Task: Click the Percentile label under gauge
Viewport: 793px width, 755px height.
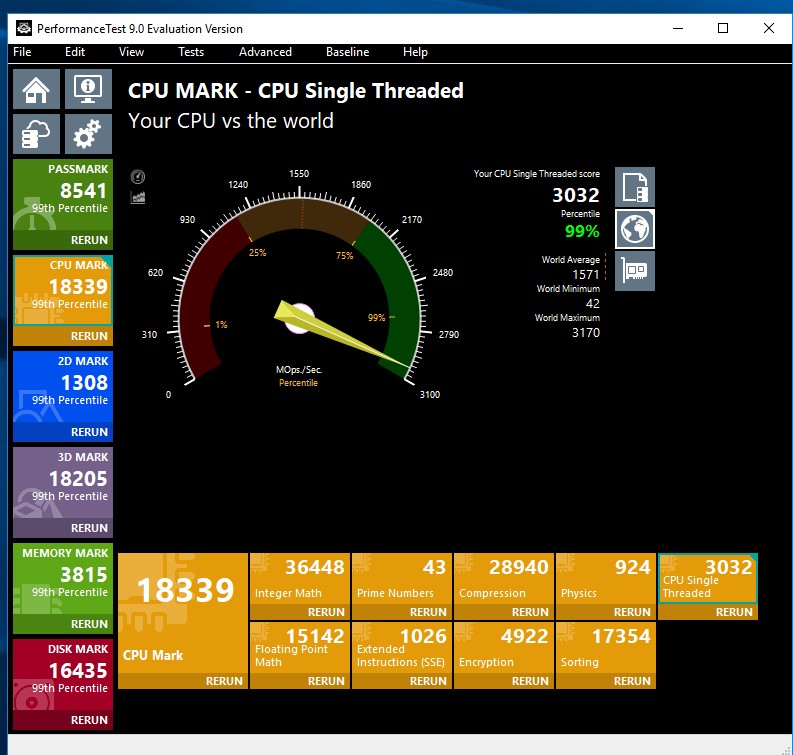Action: pos(298,383)
